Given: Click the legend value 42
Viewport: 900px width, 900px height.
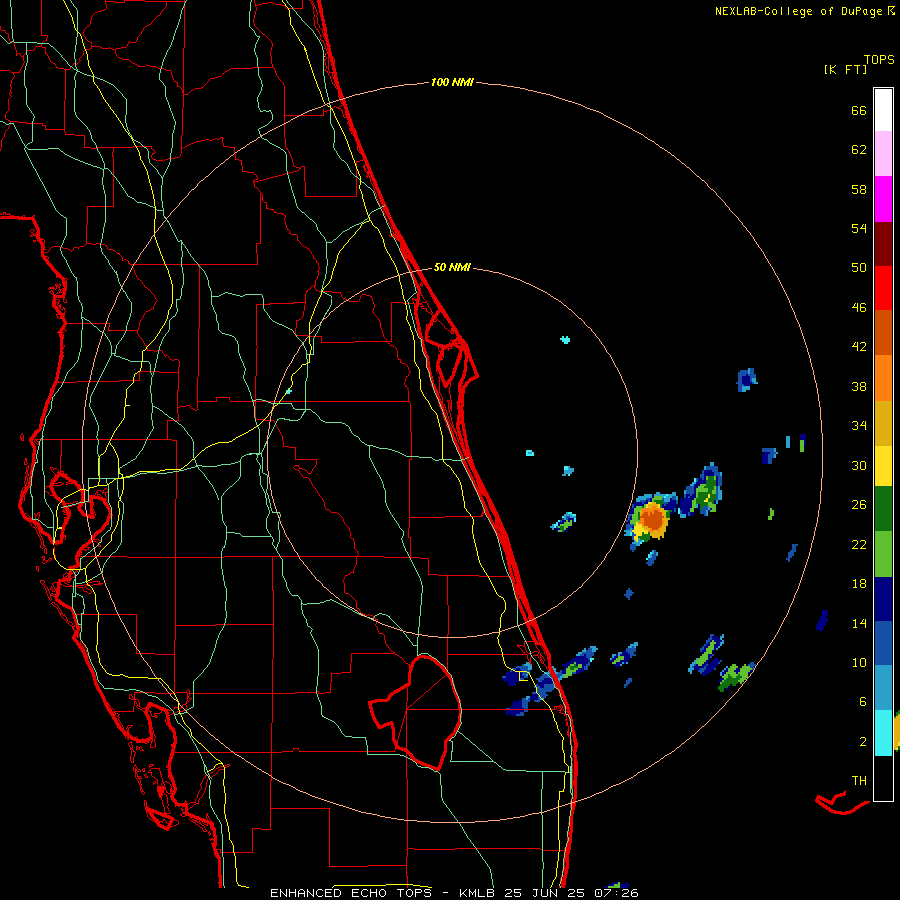Looking at the screenshot, I should 859,347.
